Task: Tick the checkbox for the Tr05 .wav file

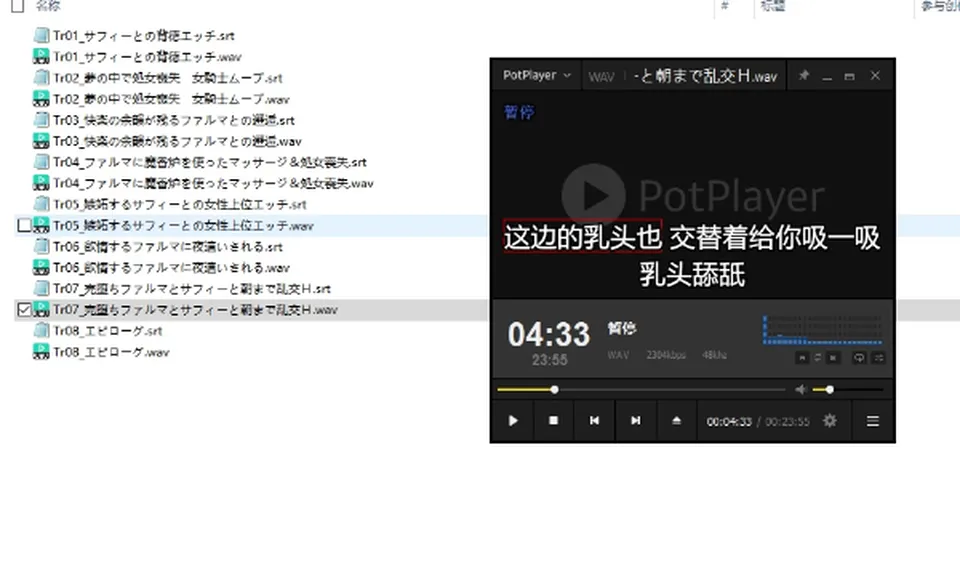Action: point(24,225)
